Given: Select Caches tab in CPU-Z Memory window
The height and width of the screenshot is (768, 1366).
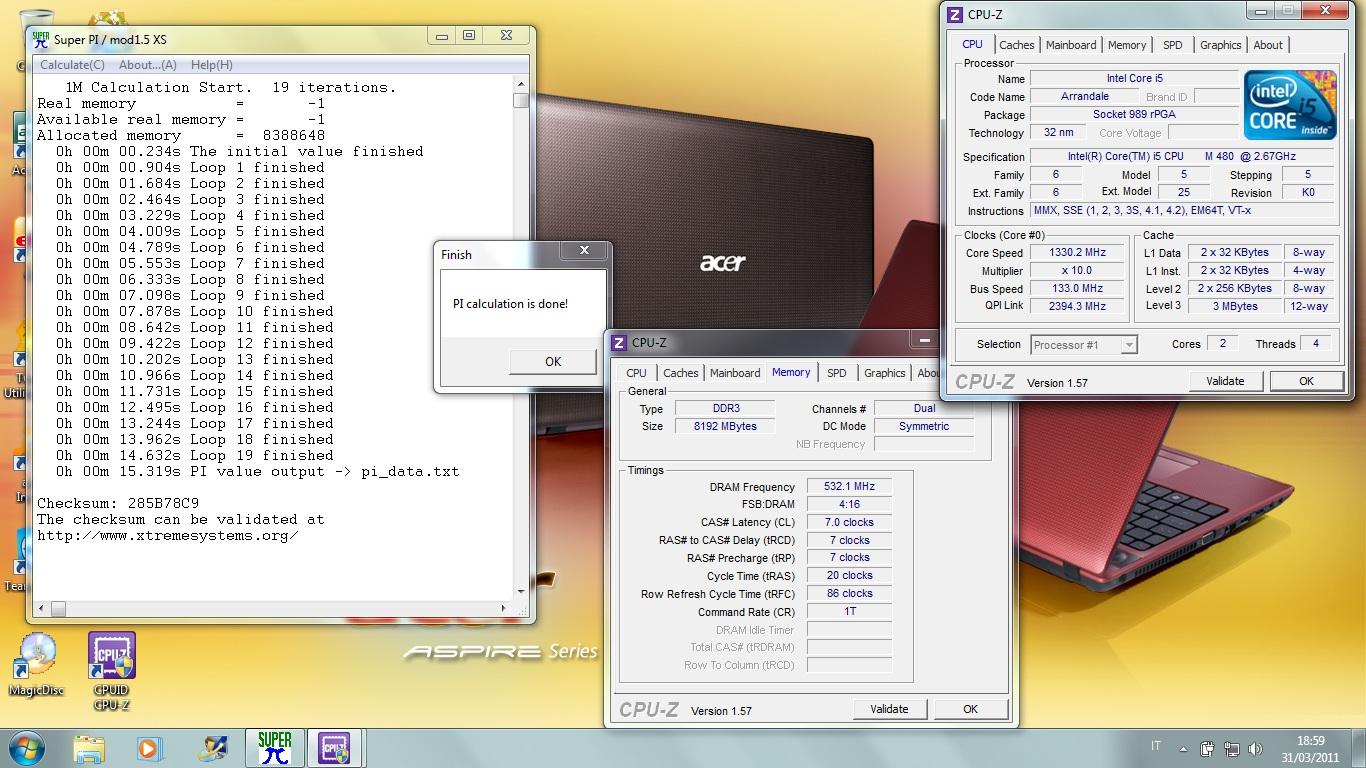Looking at the screenshot, I should (x=681, y=373).
